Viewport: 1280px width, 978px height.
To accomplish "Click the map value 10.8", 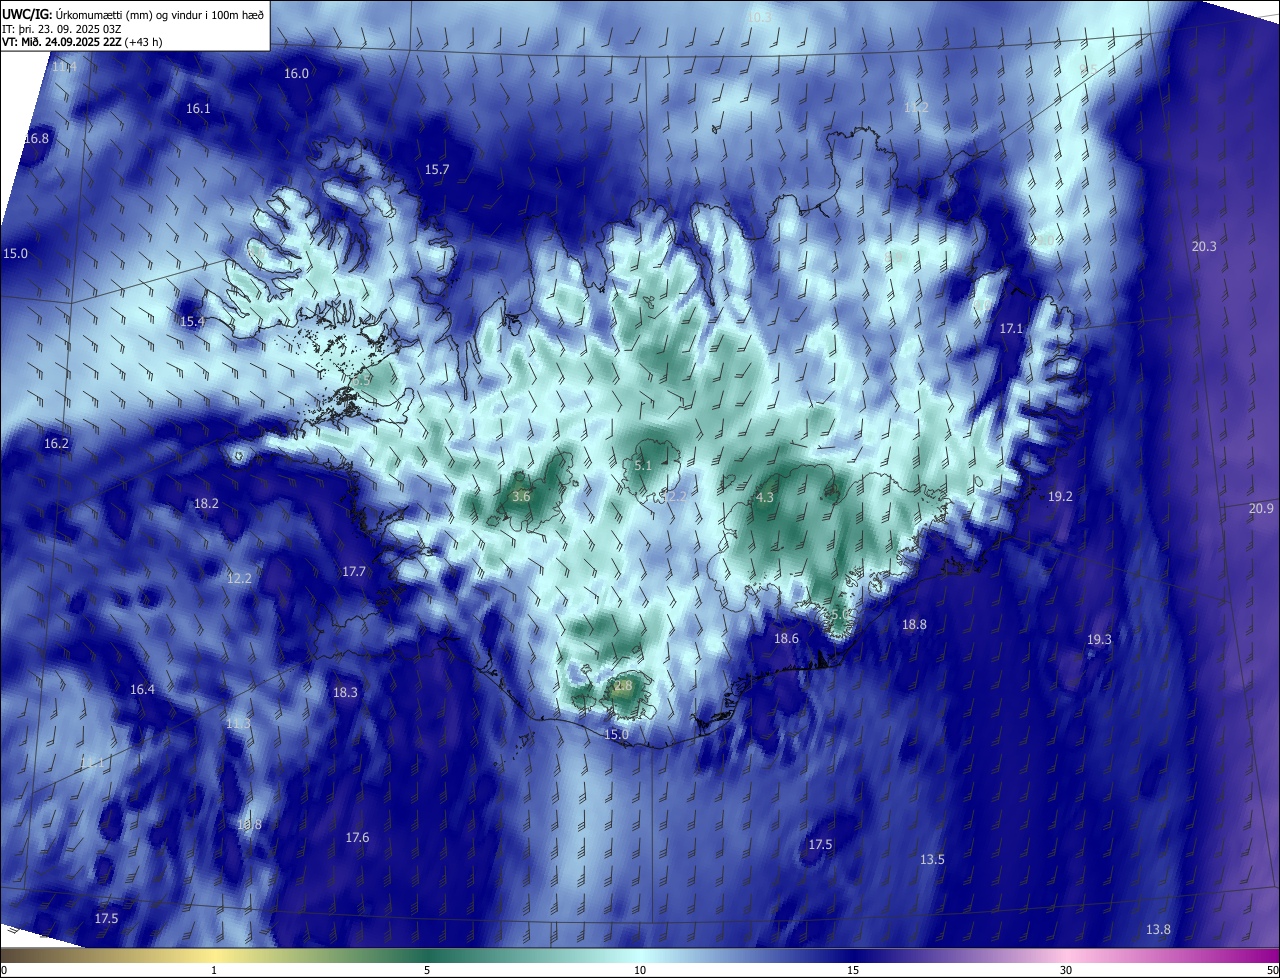I will point(249,824).
